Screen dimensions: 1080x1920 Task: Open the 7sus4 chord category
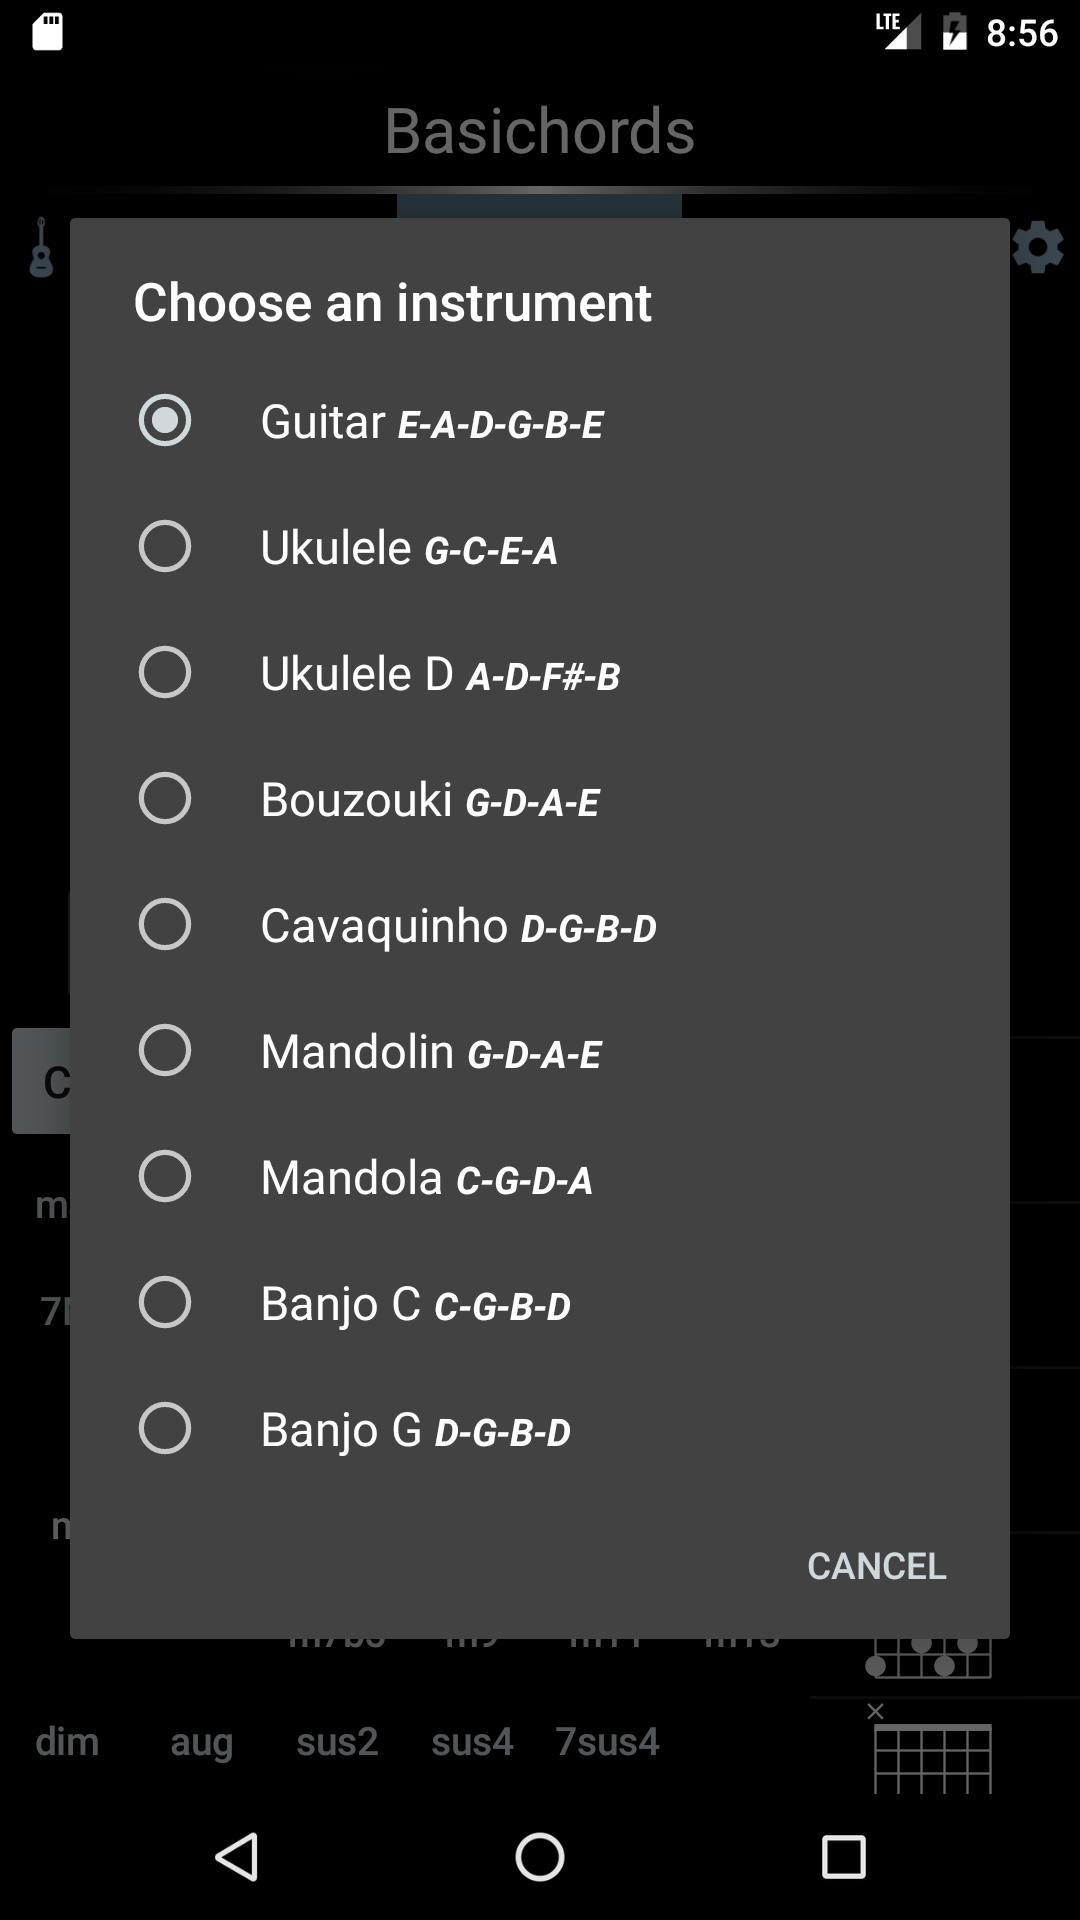point(609,1741)
